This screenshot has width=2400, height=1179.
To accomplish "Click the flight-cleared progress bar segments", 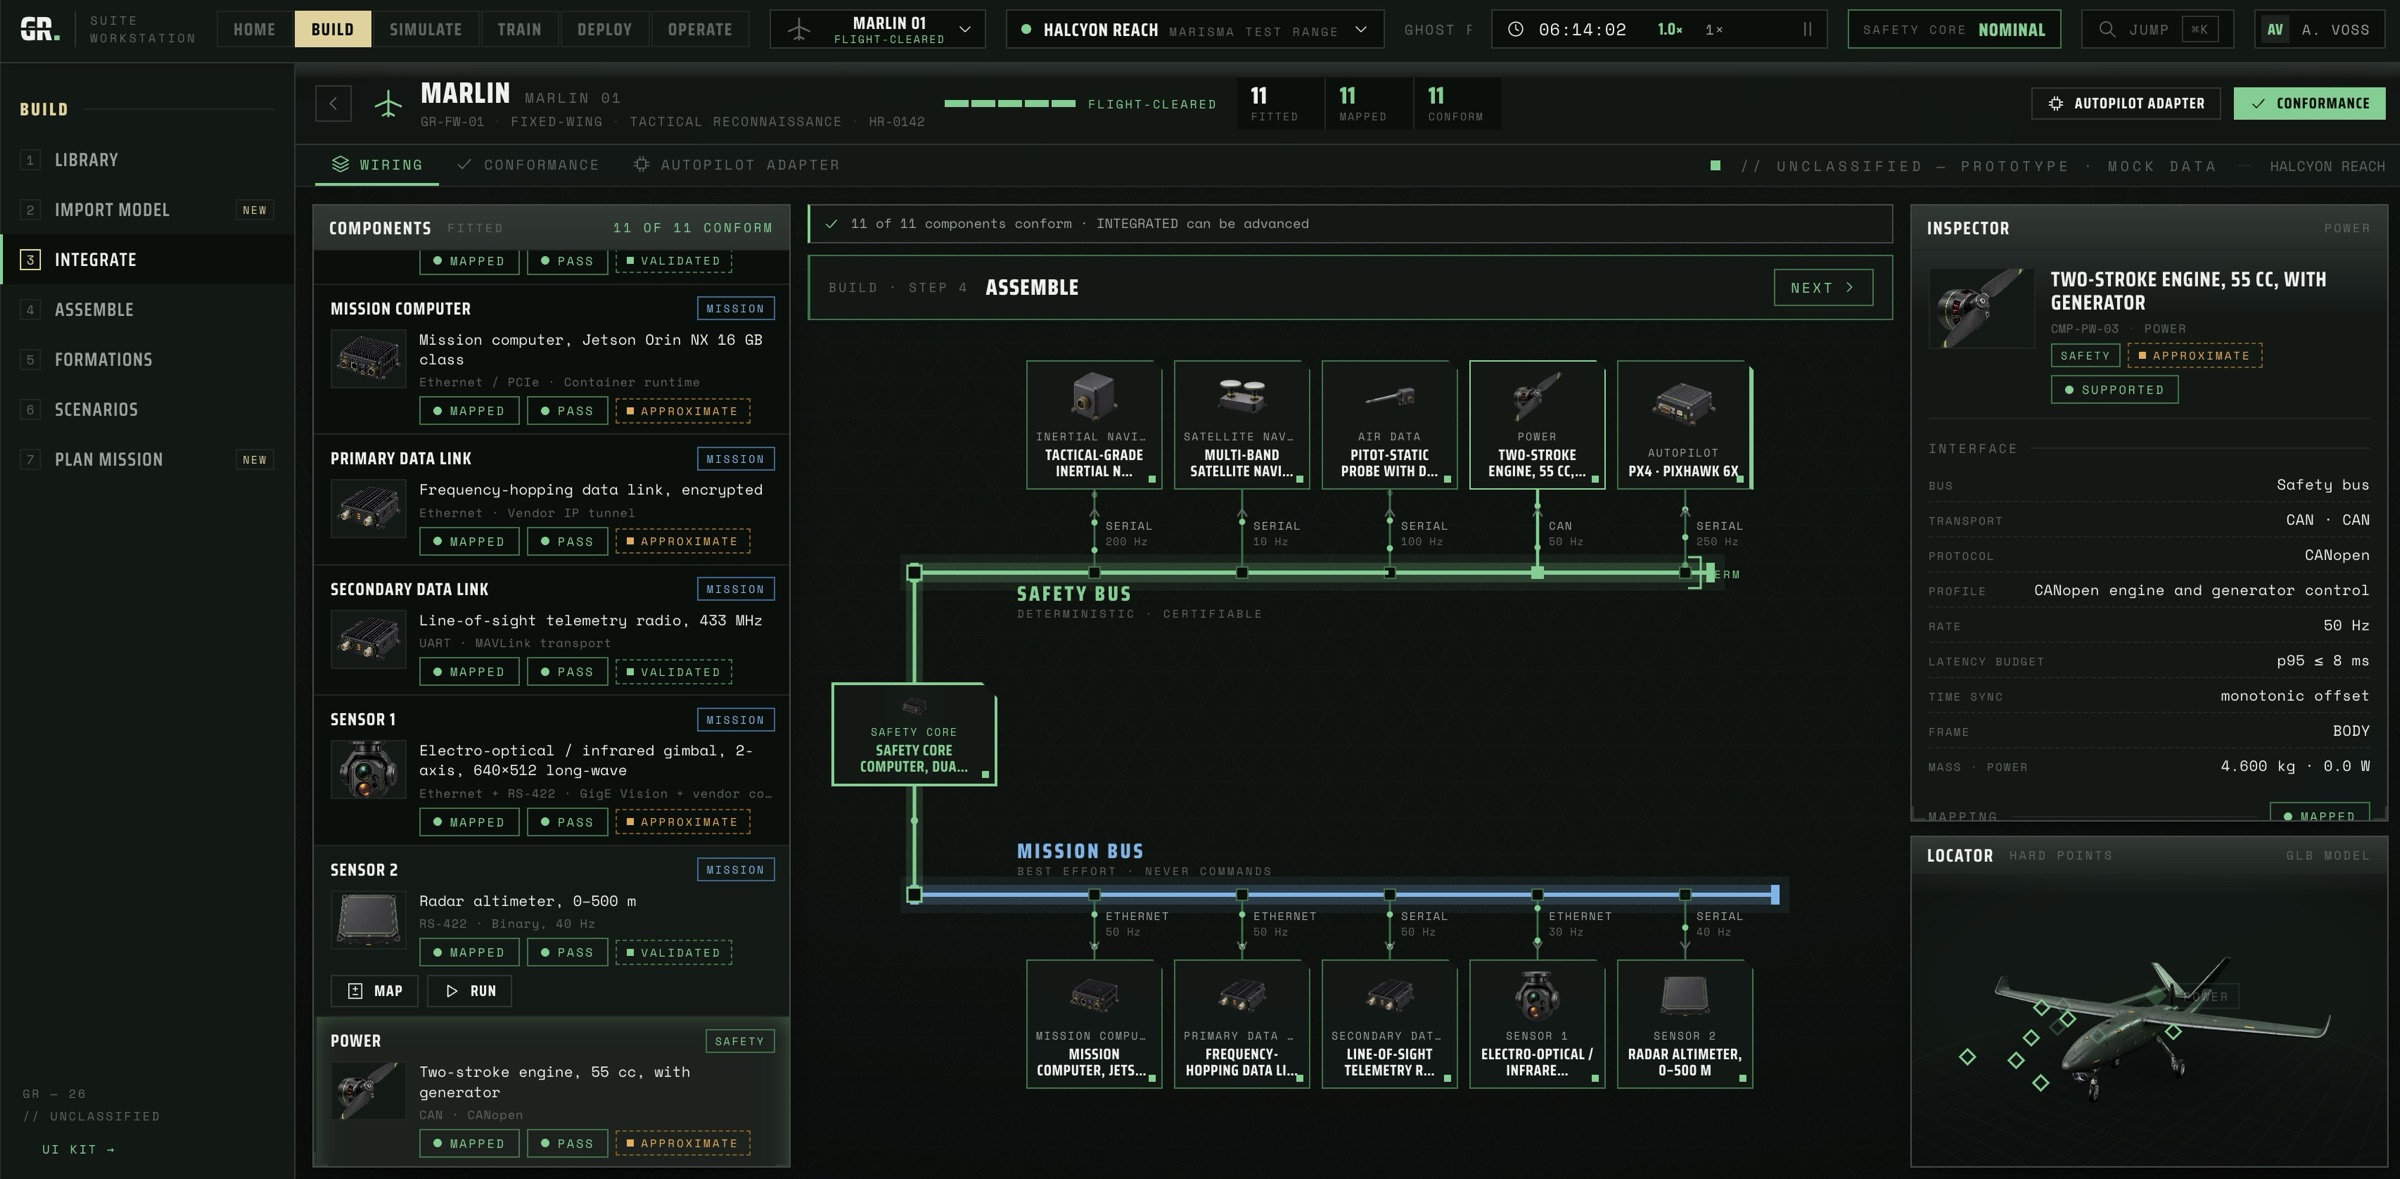I will click(1010, 103).
